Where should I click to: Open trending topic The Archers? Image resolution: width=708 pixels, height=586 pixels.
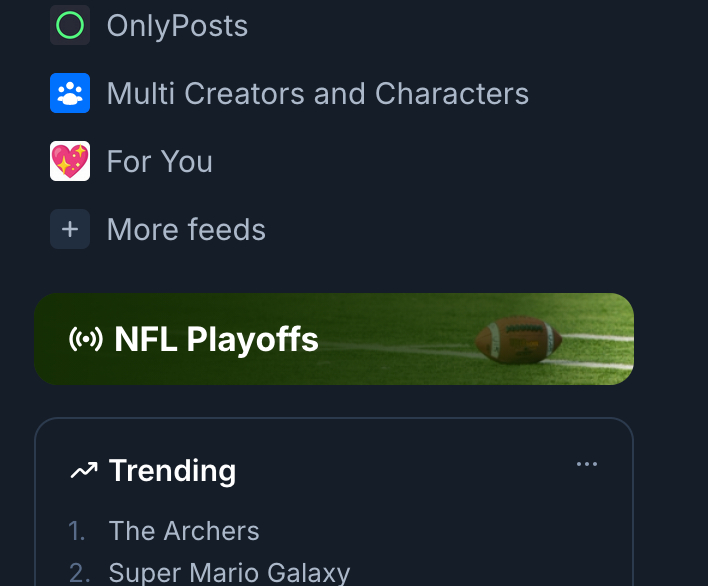(184, 531)
